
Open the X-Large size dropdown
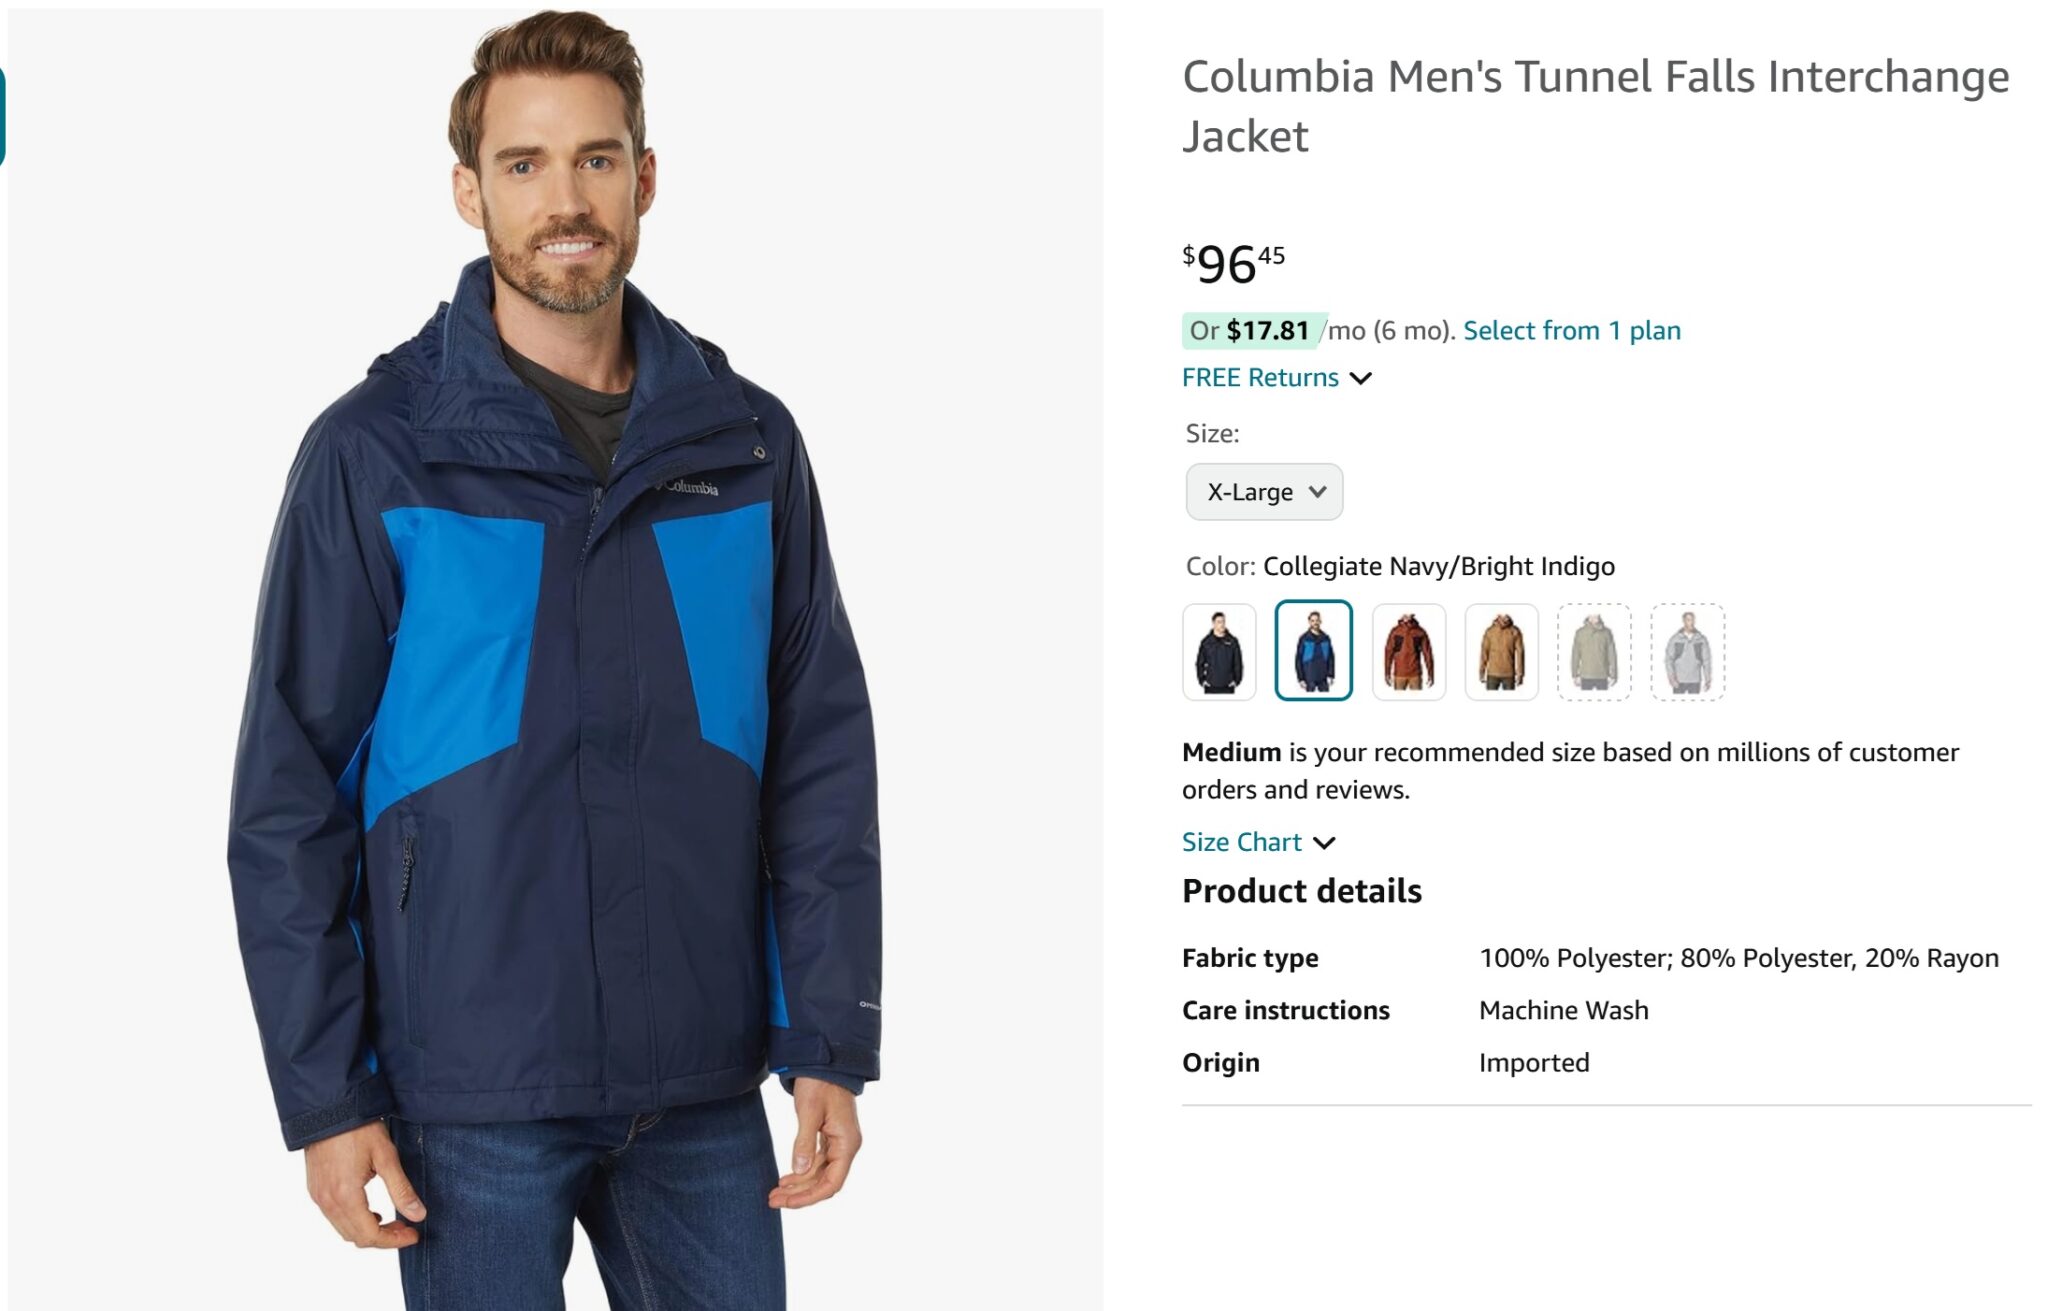1264,492
